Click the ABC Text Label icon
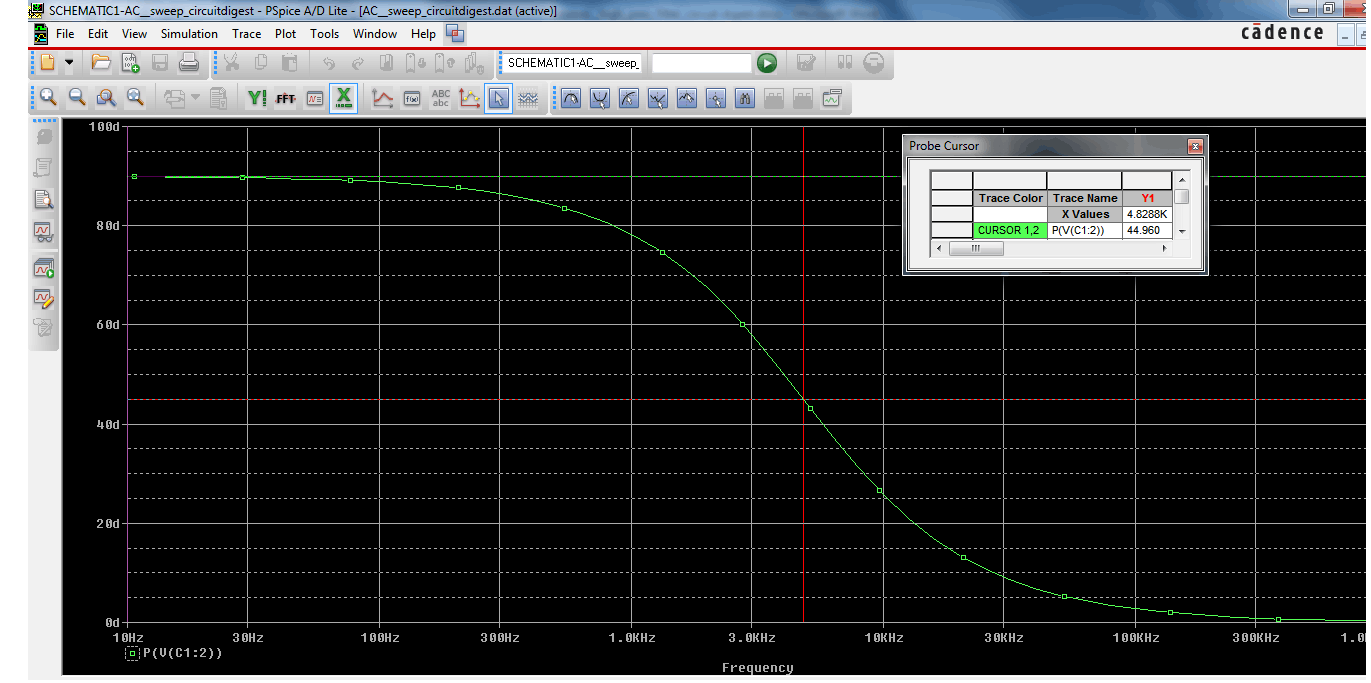This screenshot has width=1371, height=683. point(440,98)
